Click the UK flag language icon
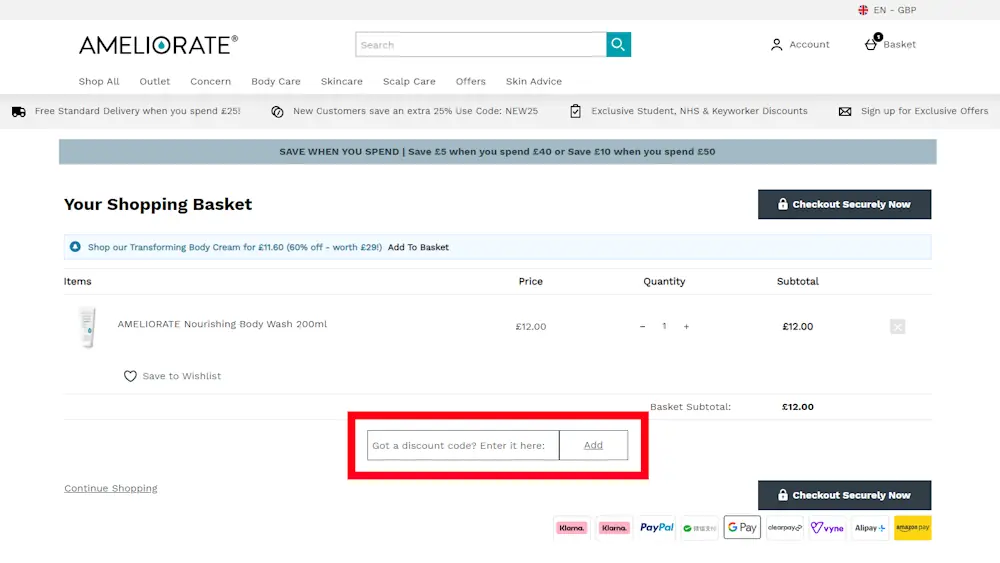 pyautogui.click(x=863, y=10)
